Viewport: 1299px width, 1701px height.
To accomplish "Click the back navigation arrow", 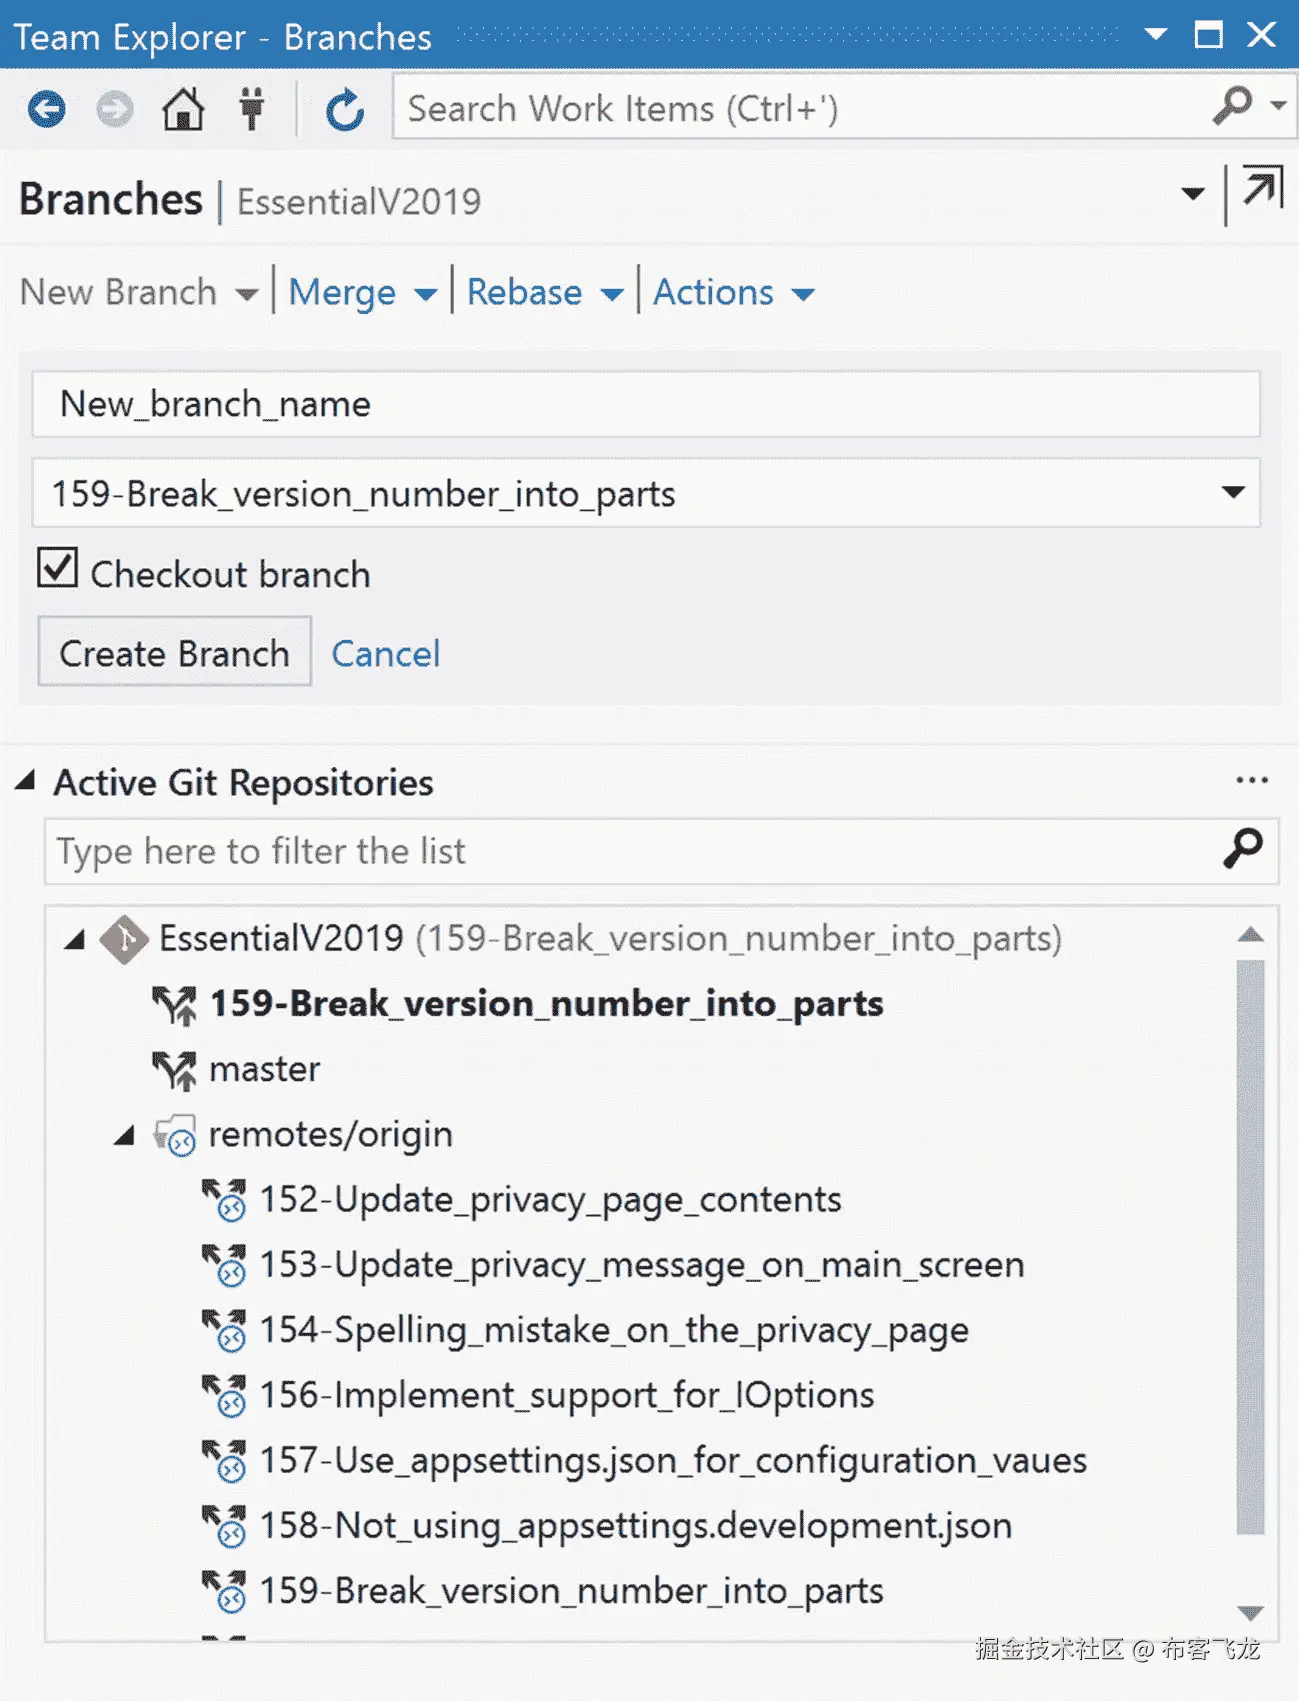I will click(x=47, y=109).
